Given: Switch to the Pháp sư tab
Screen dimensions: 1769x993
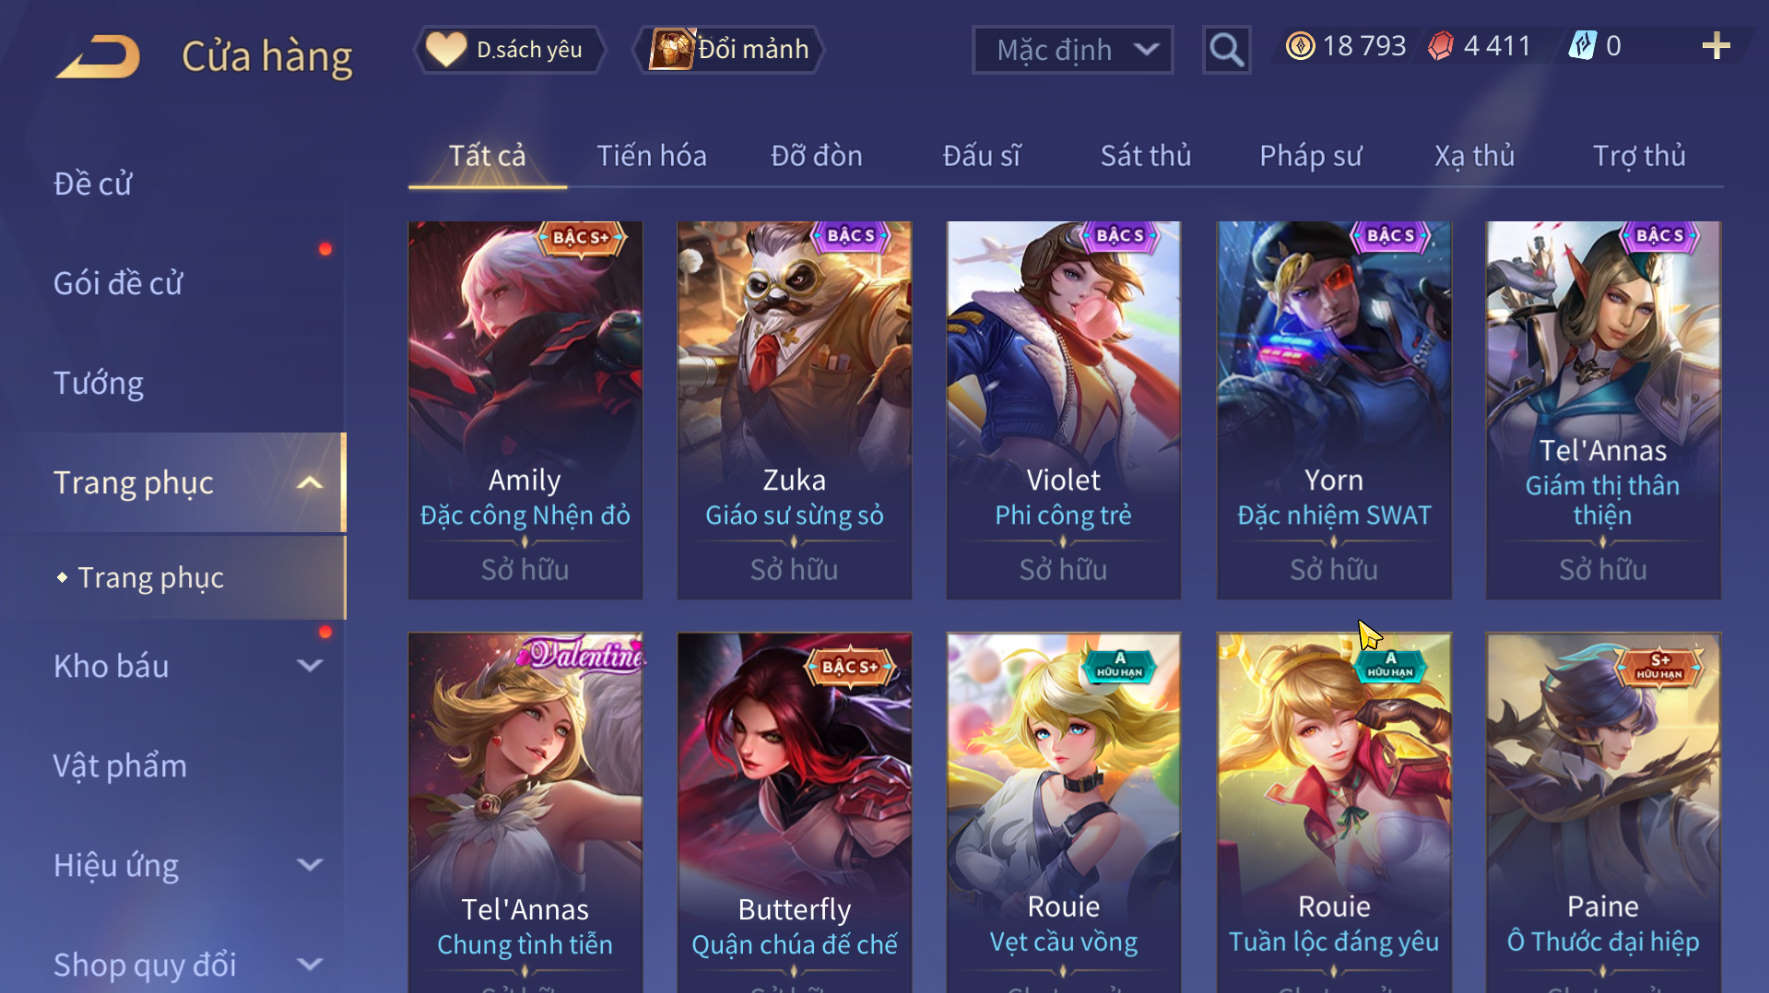Looking at the screenshot, I should pyautogui.click(x=1310, y=156).
